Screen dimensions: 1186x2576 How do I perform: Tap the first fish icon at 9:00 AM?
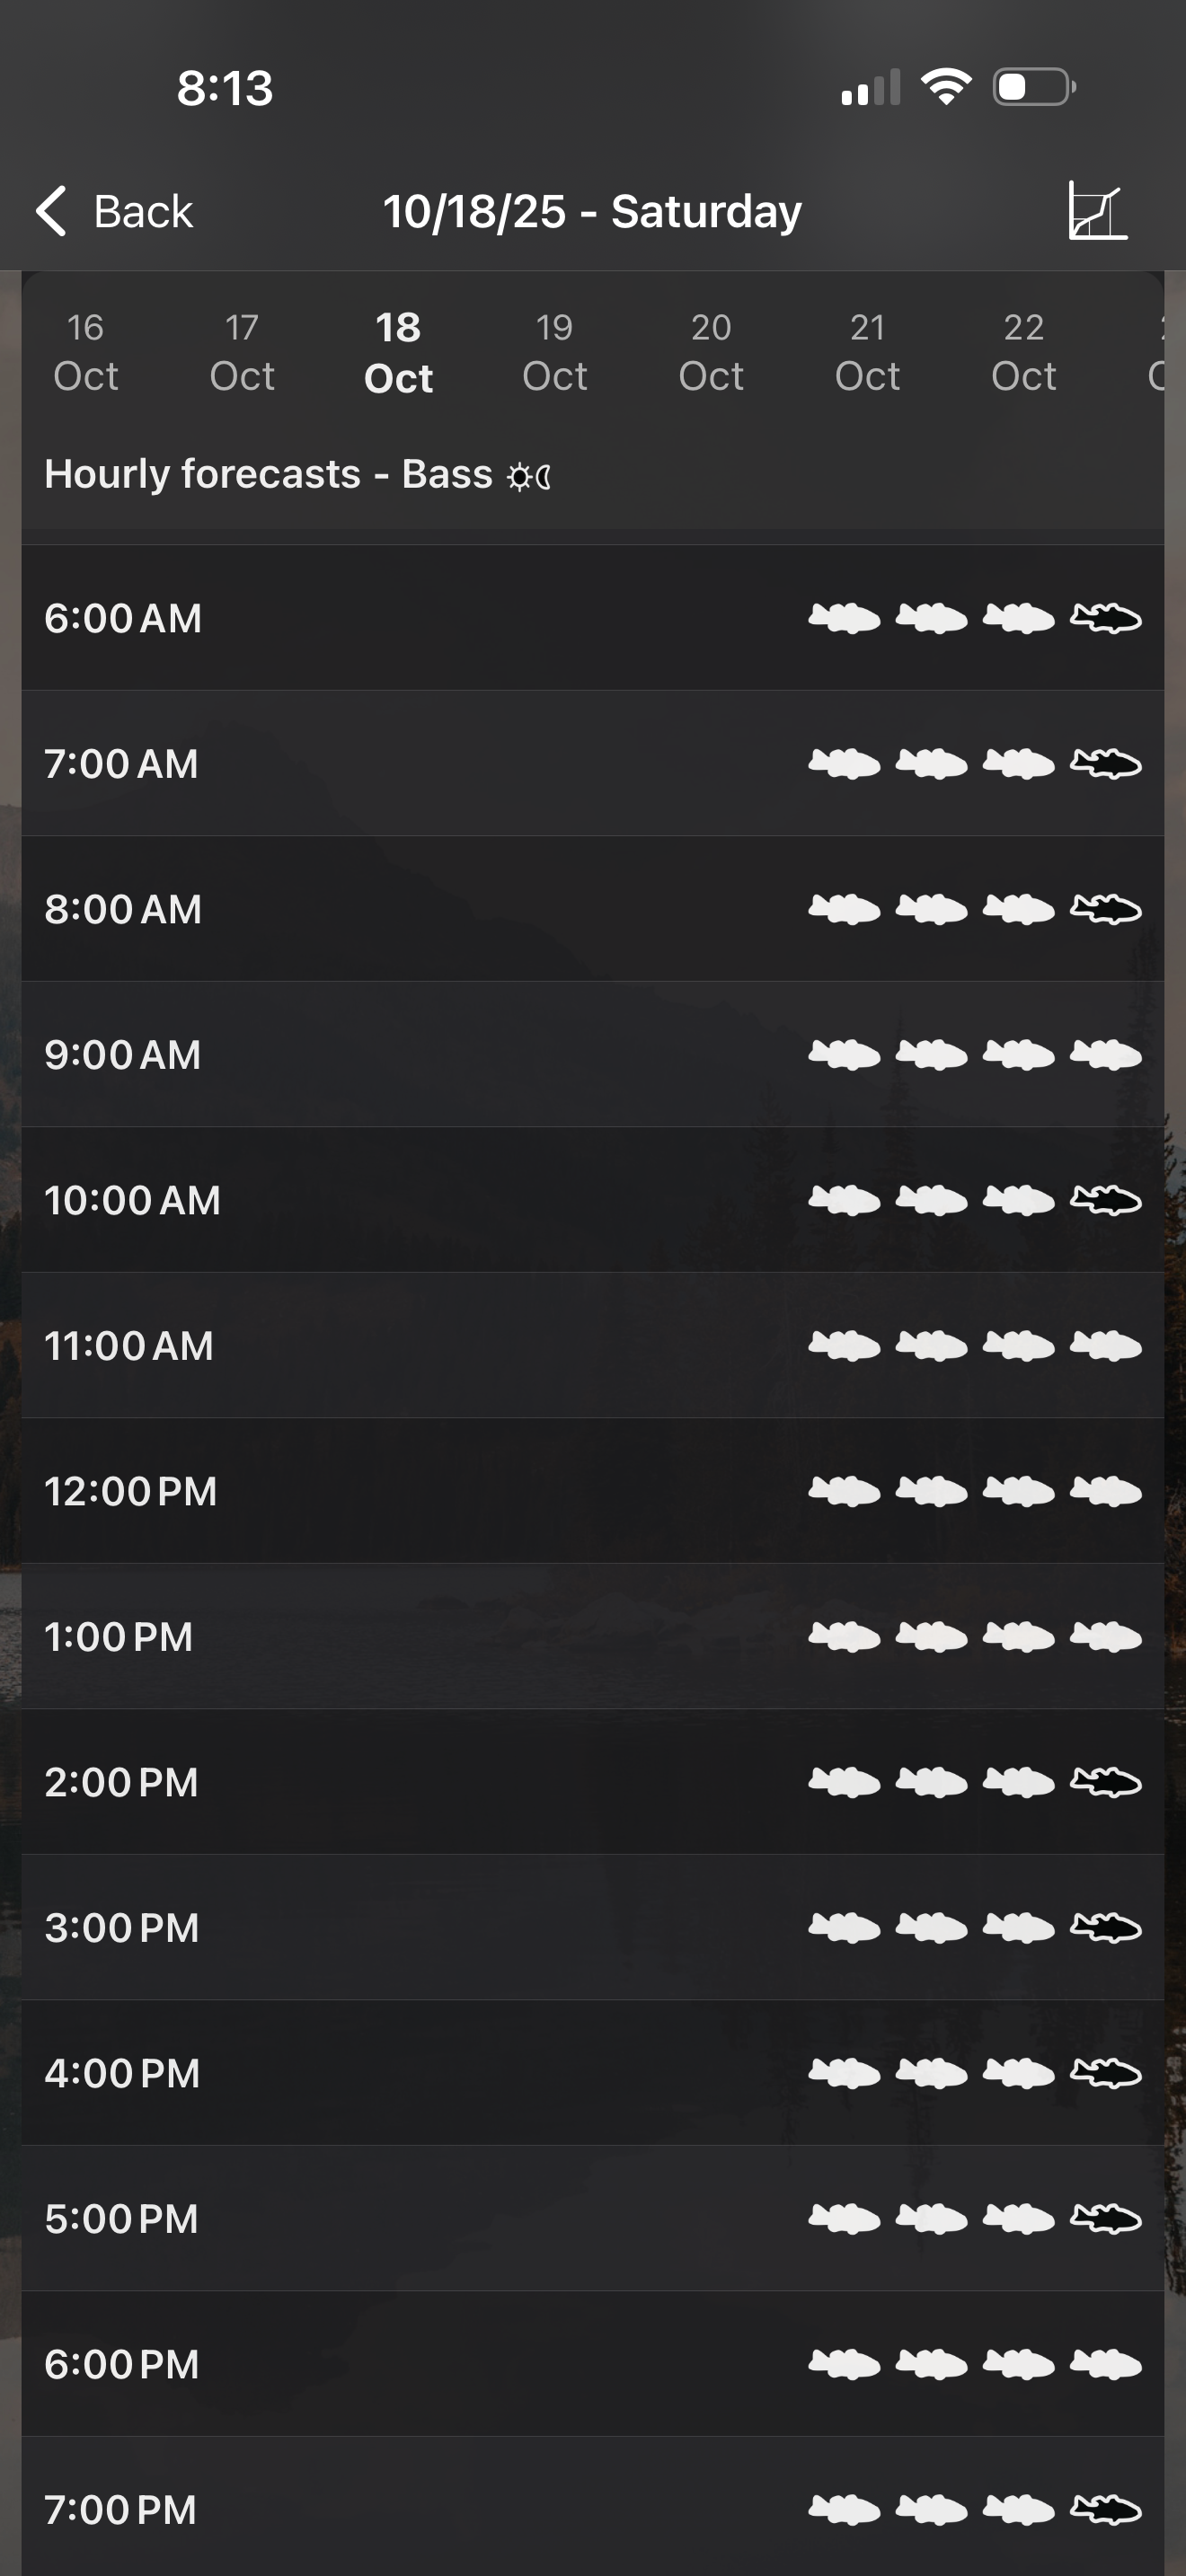[x=844, y=1054]
